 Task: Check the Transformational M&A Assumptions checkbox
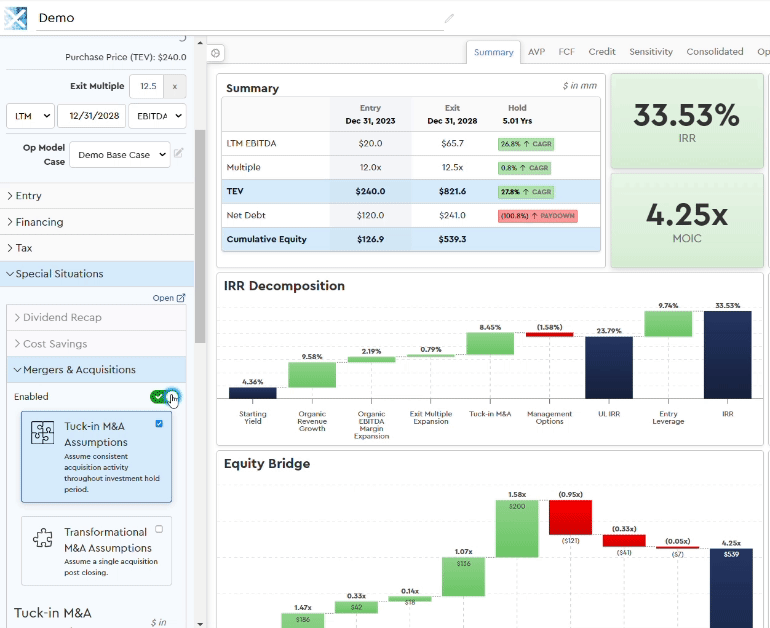pos(159,529)
